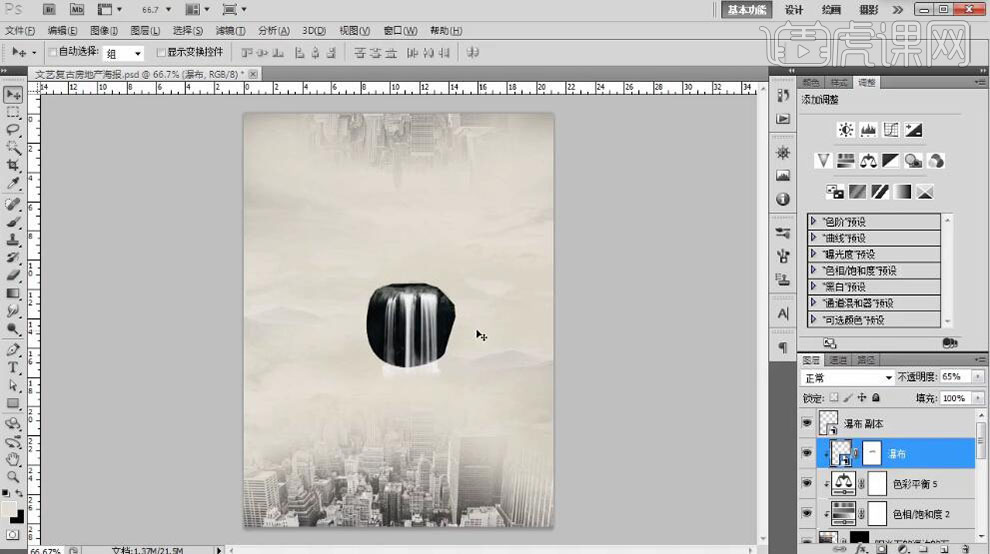Open the 文件(F) menu

(x=20, y=30)
